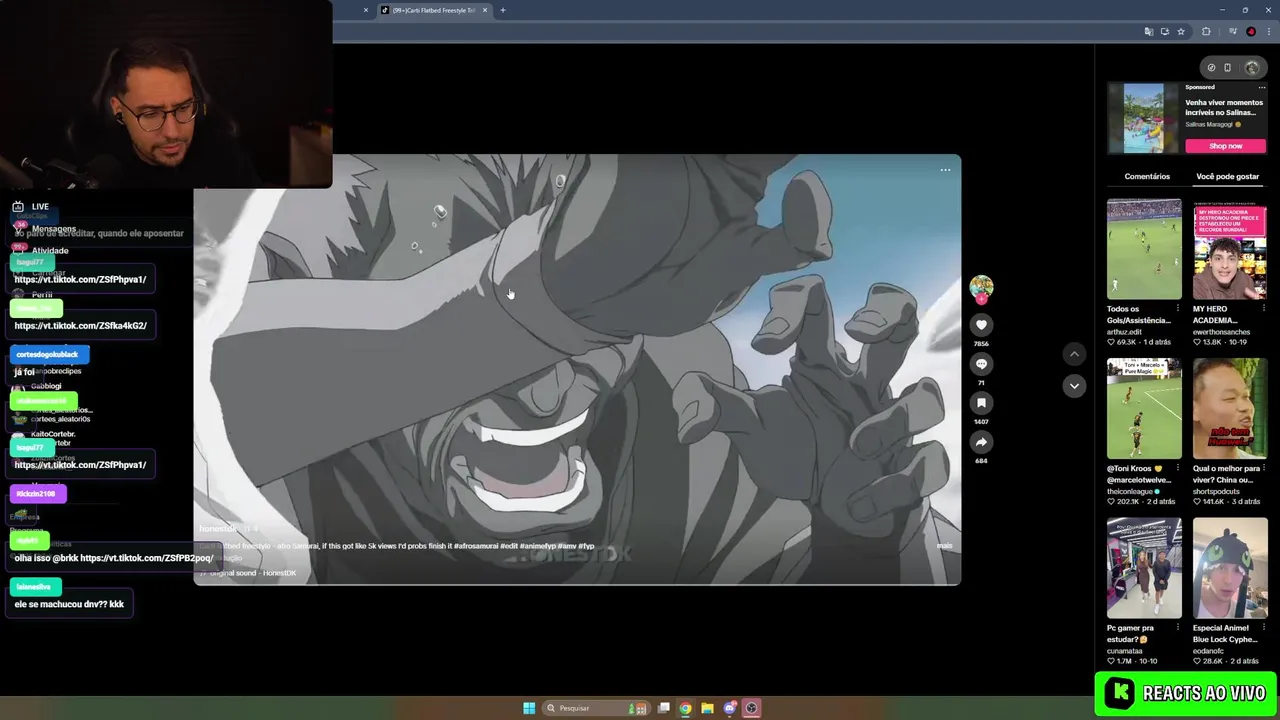Viewport: 1280px width, 720px height.
Task: Save video with the bookmark icon
Action: [x=981, y=403]
